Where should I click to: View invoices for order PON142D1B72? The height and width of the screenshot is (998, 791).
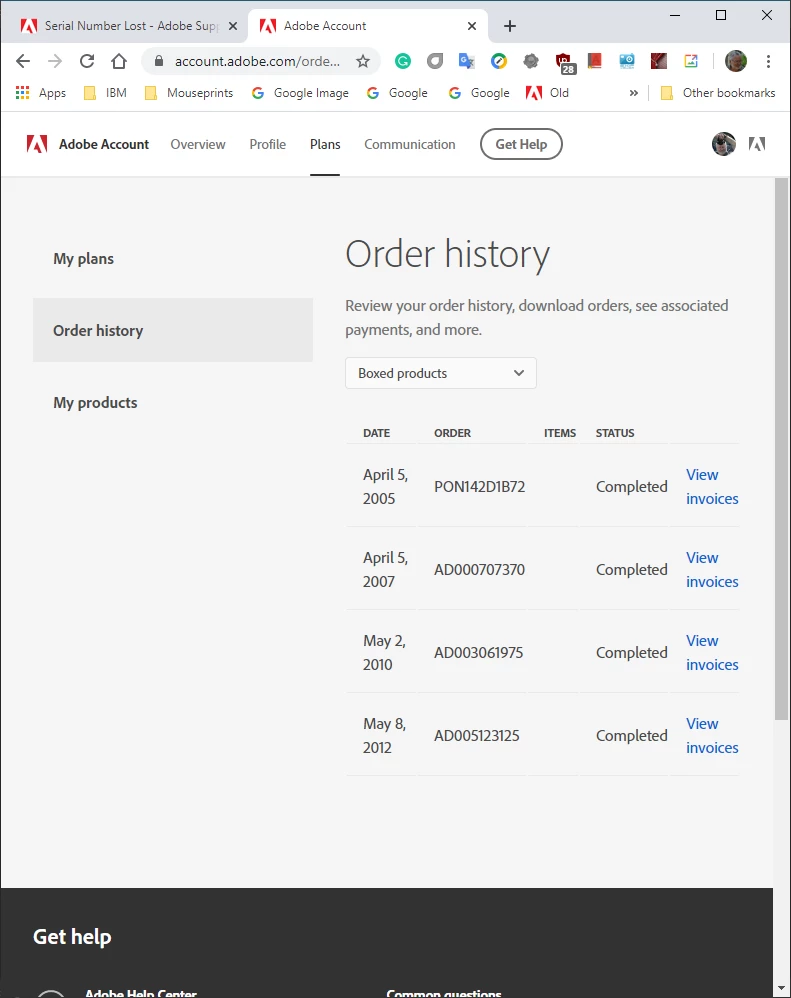[x=712, y=487]
